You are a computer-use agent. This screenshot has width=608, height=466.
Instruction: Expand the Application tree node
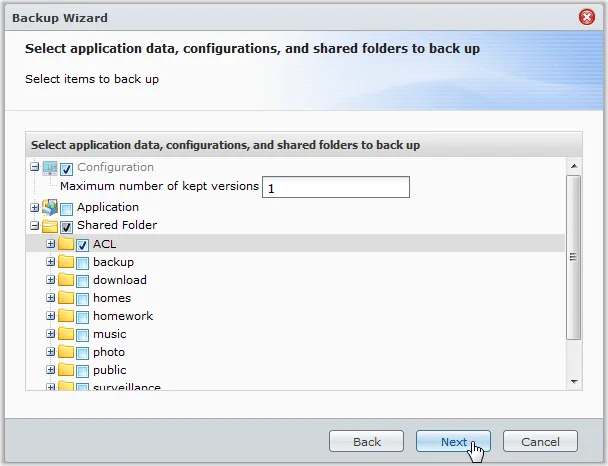(x=35, y=208)
